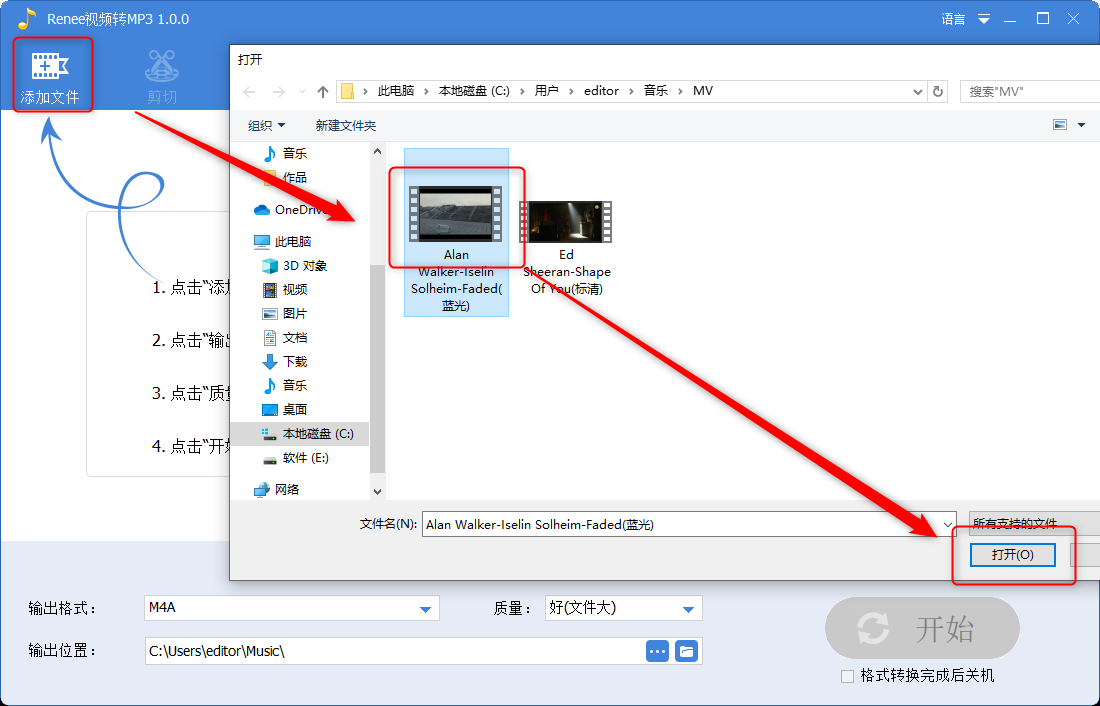Screen dimensions: 1100x706
Task: Select 网络 (Network) in navigation tree
Action: coord(277,489)
